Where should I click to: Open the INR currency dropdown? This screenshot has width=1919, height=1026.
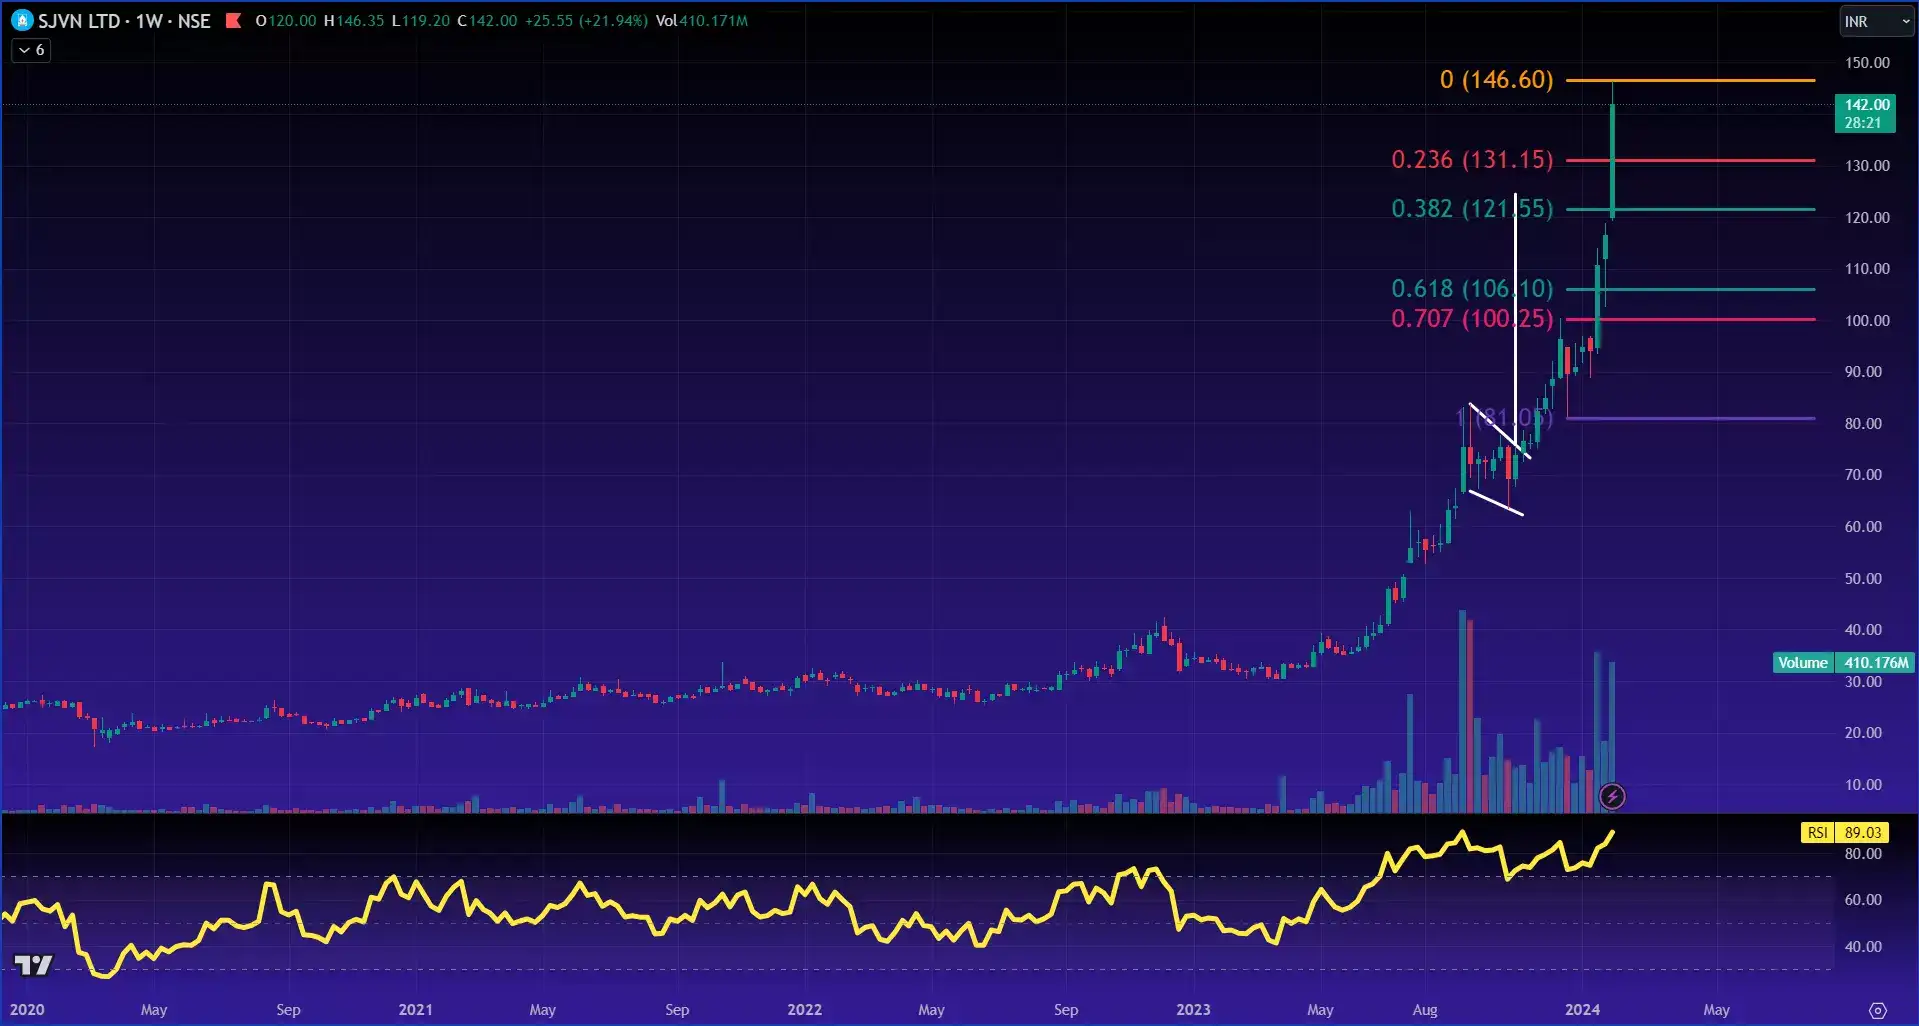pos(1876,20)
